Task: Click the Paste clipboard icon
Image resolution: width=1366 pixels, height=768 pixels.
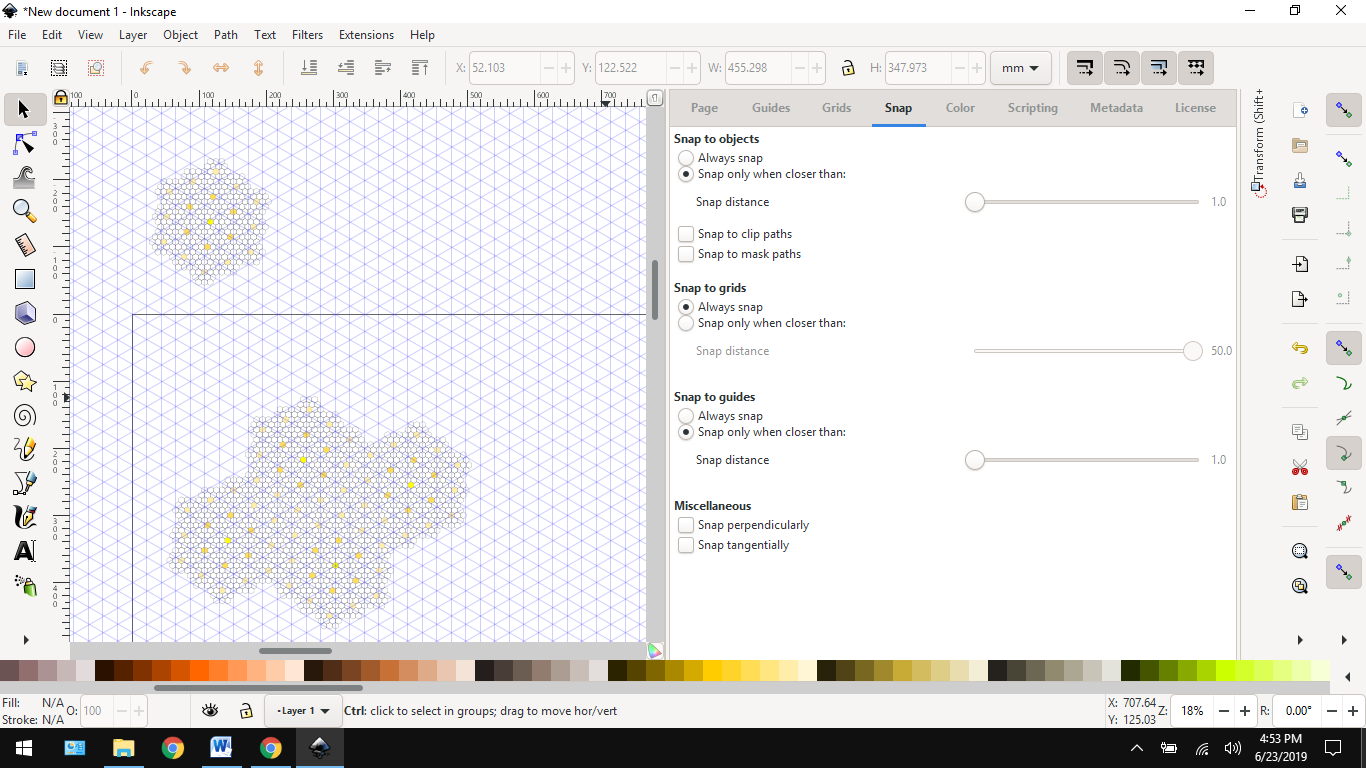Action: coord(1300,501)
